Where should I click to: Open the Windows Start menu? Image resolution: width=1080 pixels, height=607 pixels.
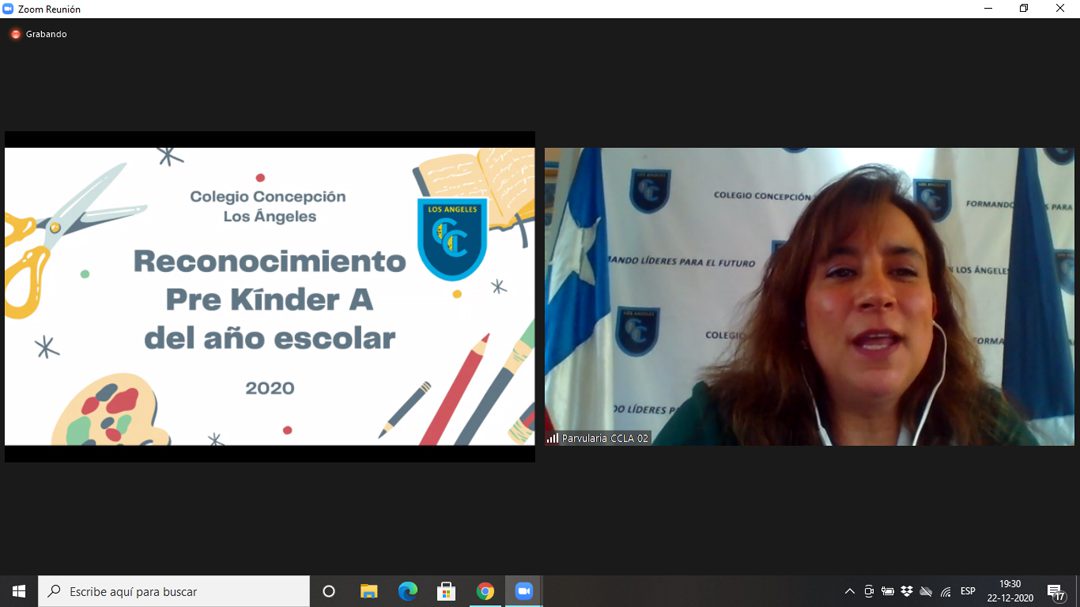click(18, 591)
